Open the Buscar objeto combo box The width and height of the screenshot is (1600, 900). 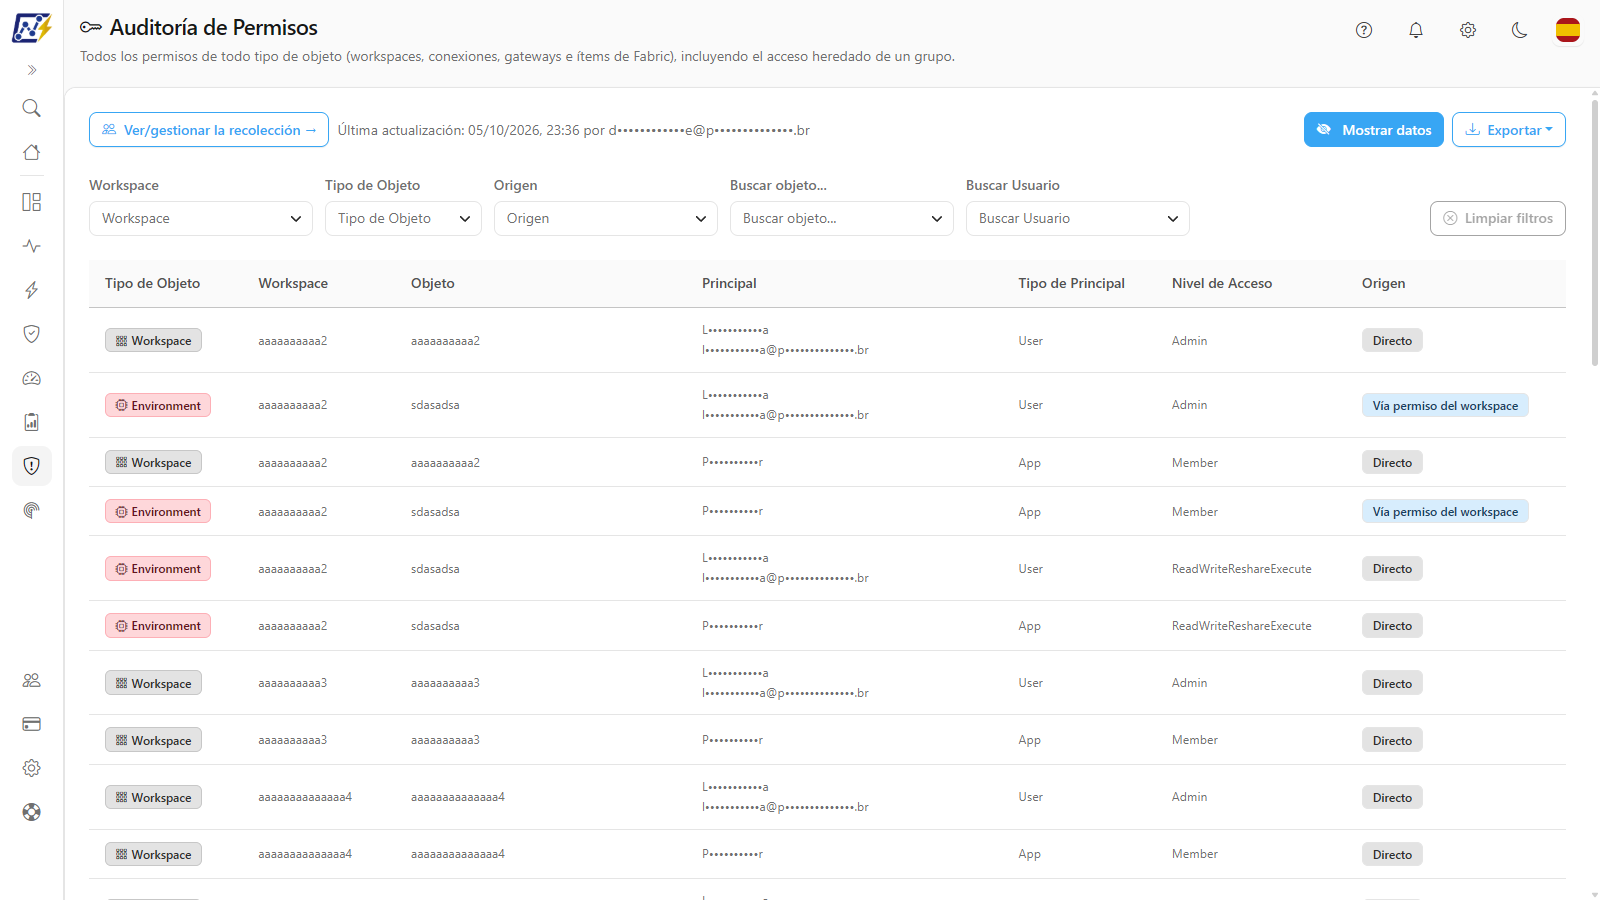842,219
